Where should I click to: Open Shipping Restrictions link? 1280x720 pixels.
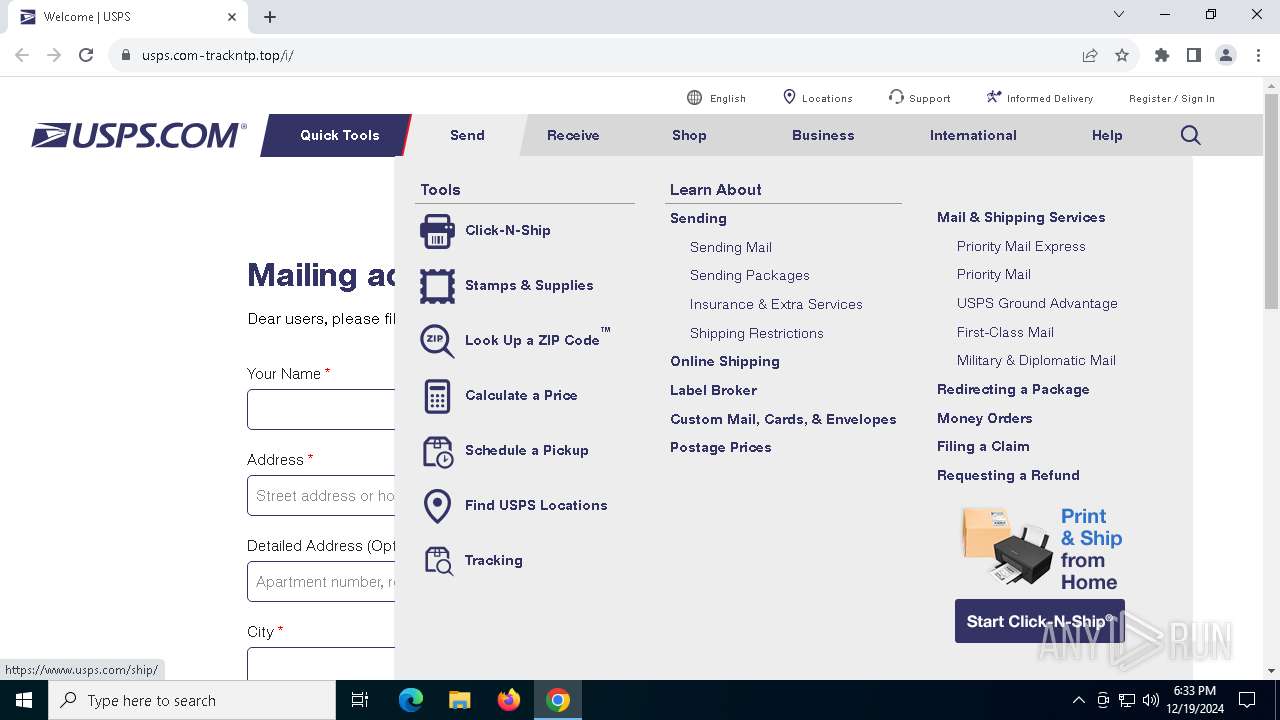pyautogui.click(x=757, y=333)
